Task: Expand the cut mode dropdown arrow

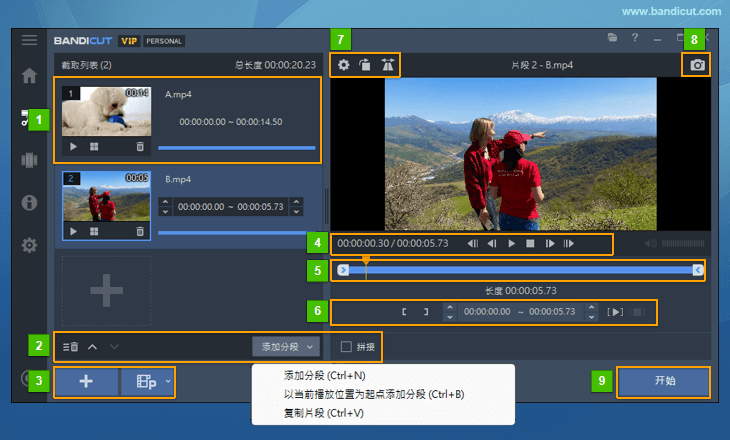Action: coord(168,381)
